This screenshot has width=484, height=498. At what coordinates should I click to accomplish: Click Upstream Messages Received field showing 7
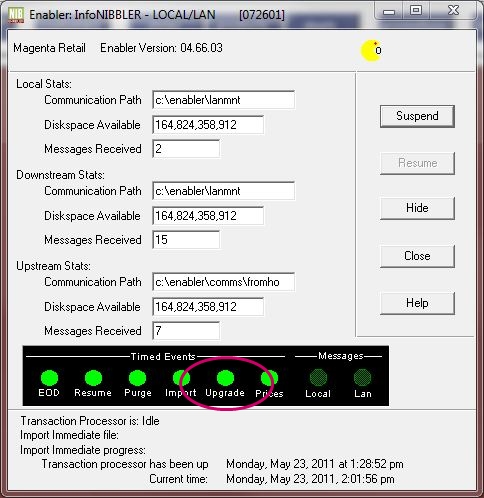click(x=186, y=331)
